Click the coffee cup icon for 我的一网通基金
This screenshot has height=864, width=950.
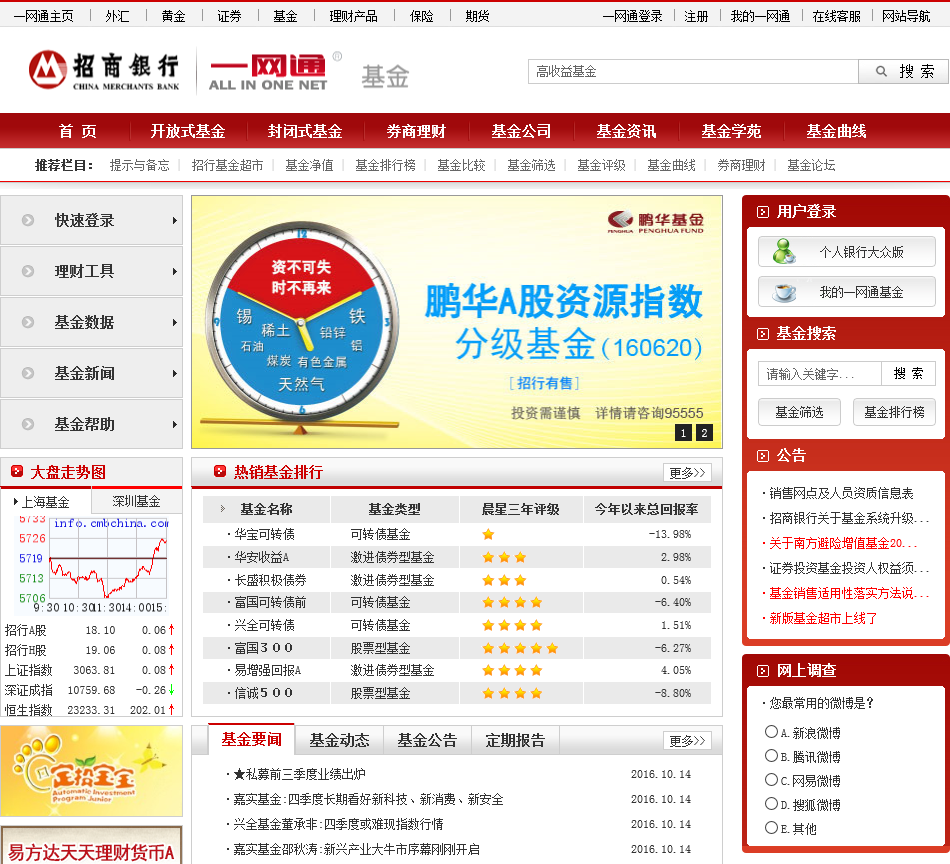(784, 292)
